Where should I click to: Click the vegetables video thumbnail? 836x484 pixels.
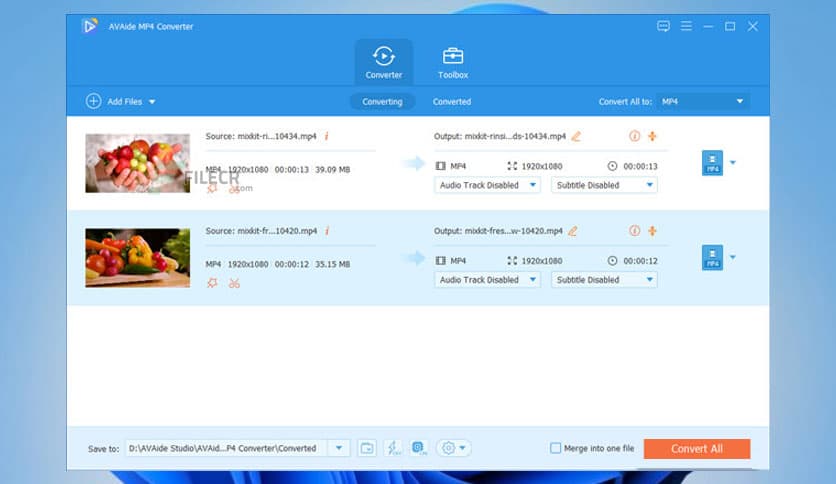pyautogui.click(x=138, y=258)
